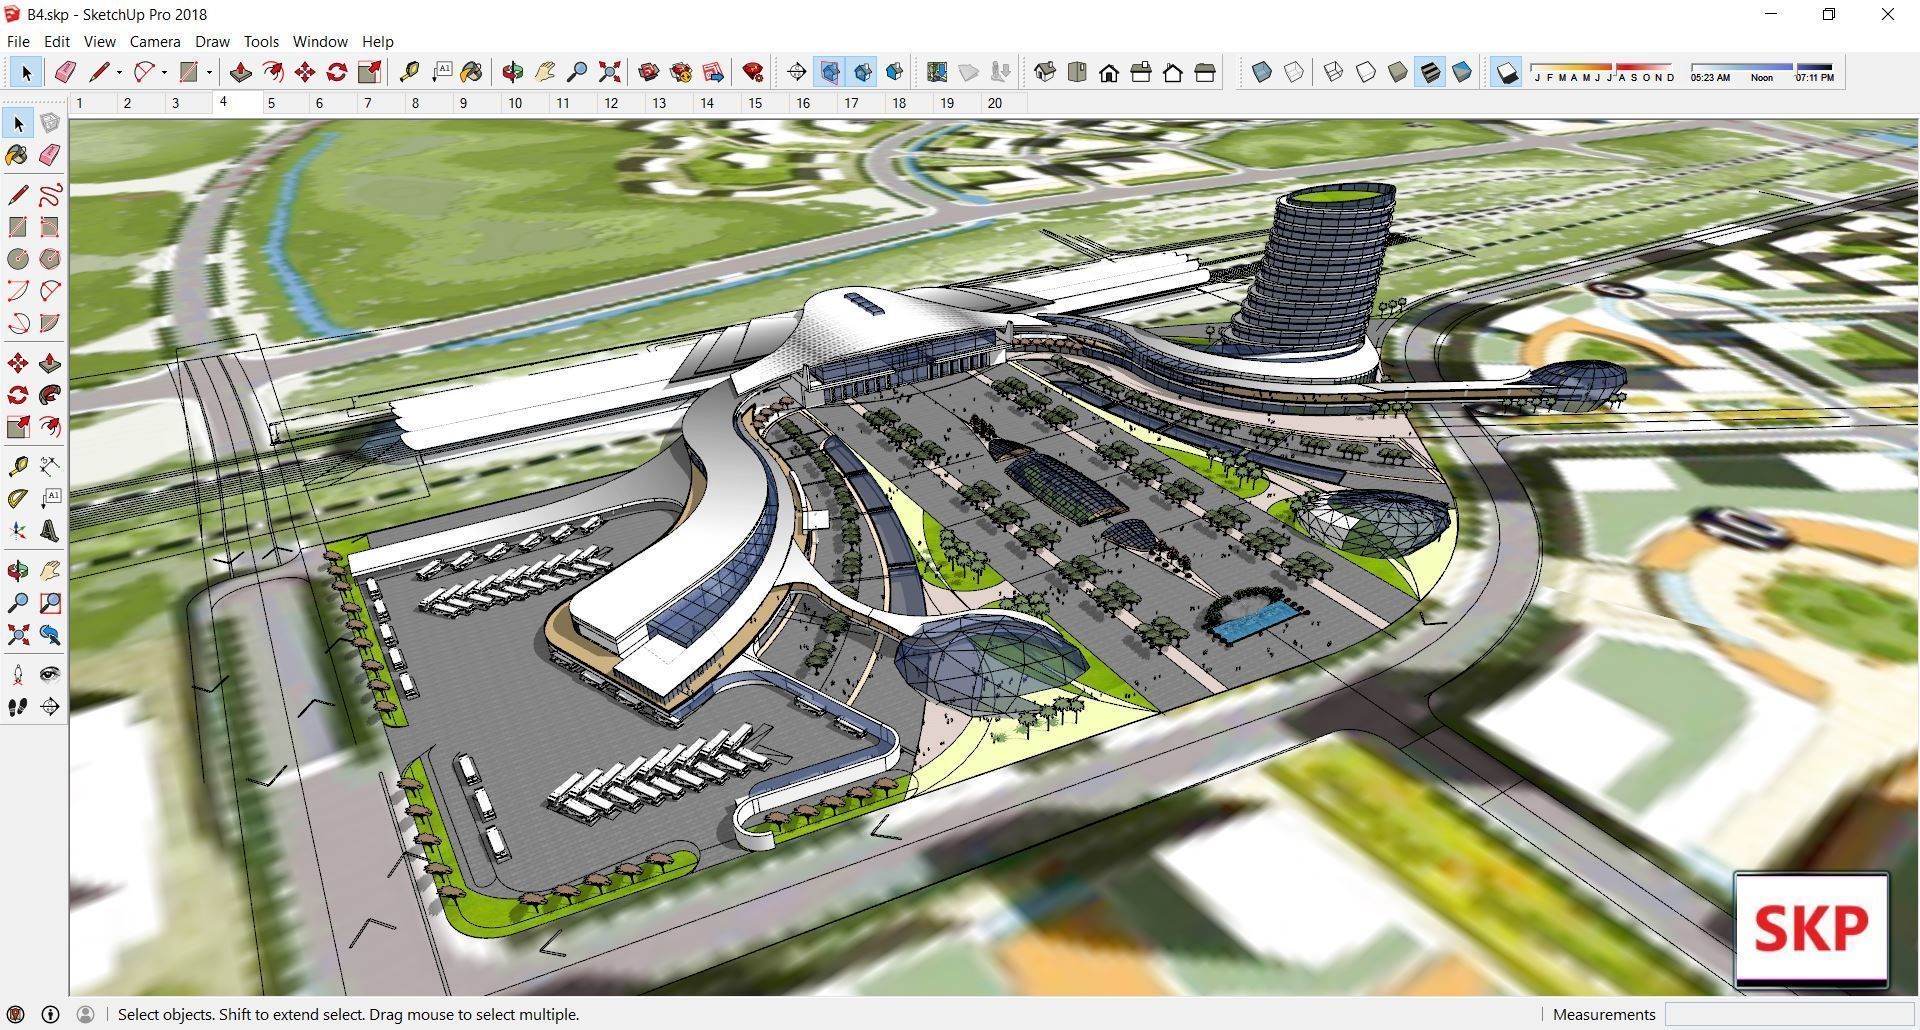Screen dimensions: 1920x1030
Task: Expand the Line tool dropdown arrow
Action: tap(119, 72)
